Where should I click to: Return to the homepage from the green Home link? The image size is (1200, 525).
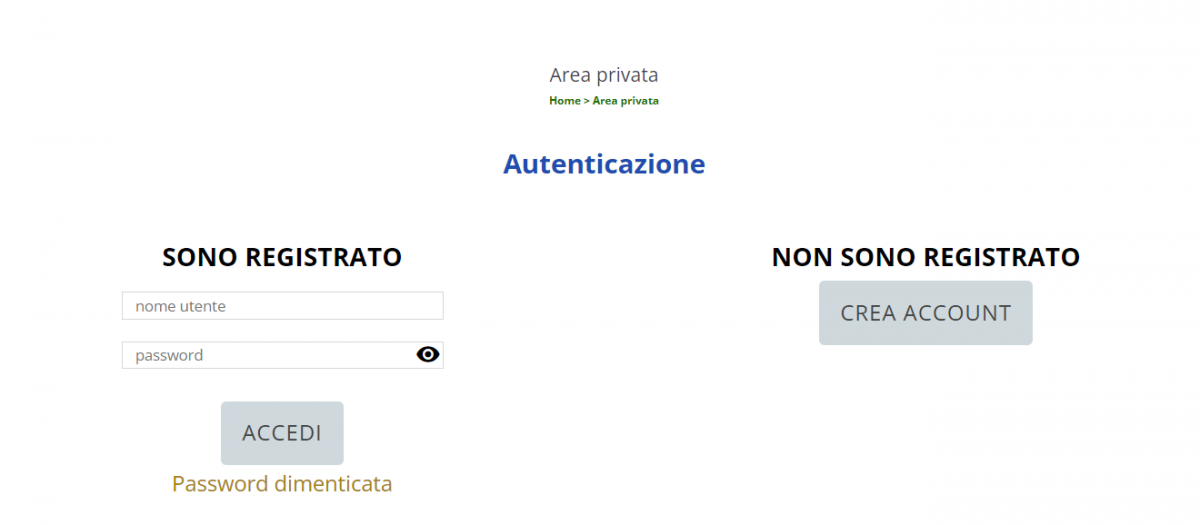coord(564,101)
